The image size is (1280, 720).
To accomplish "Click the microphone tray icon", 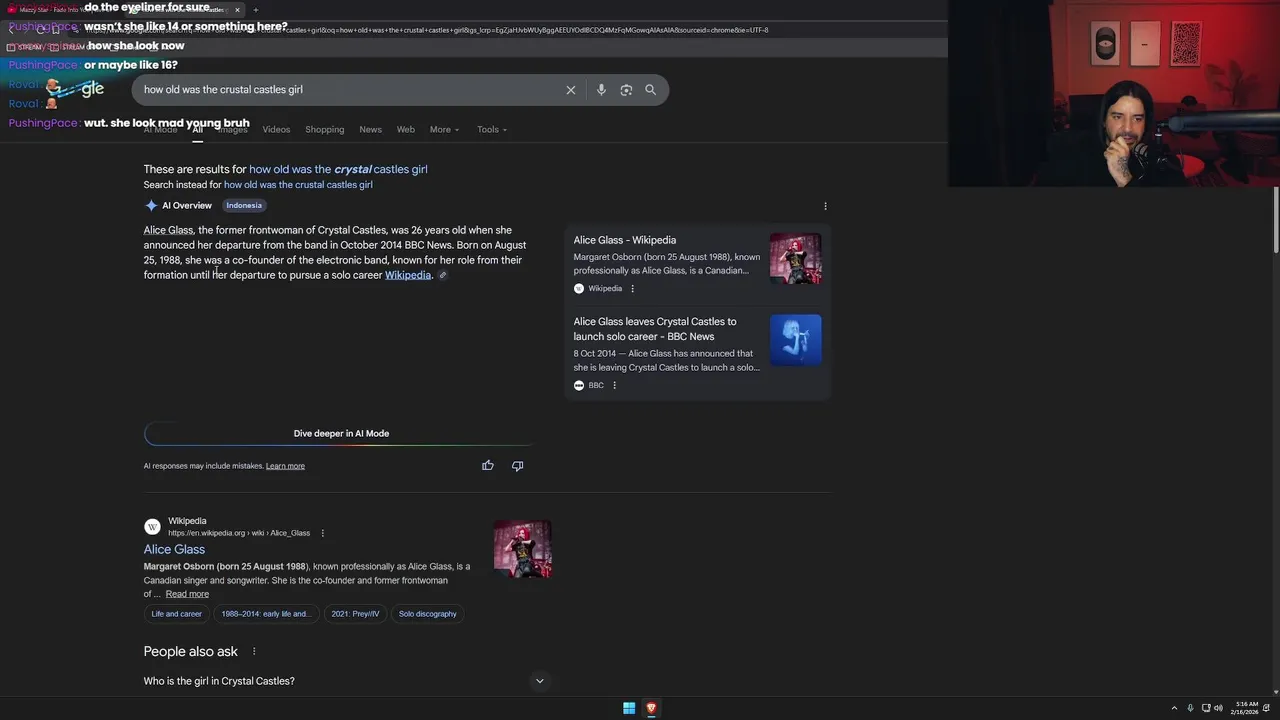I will click(1190, 708).
